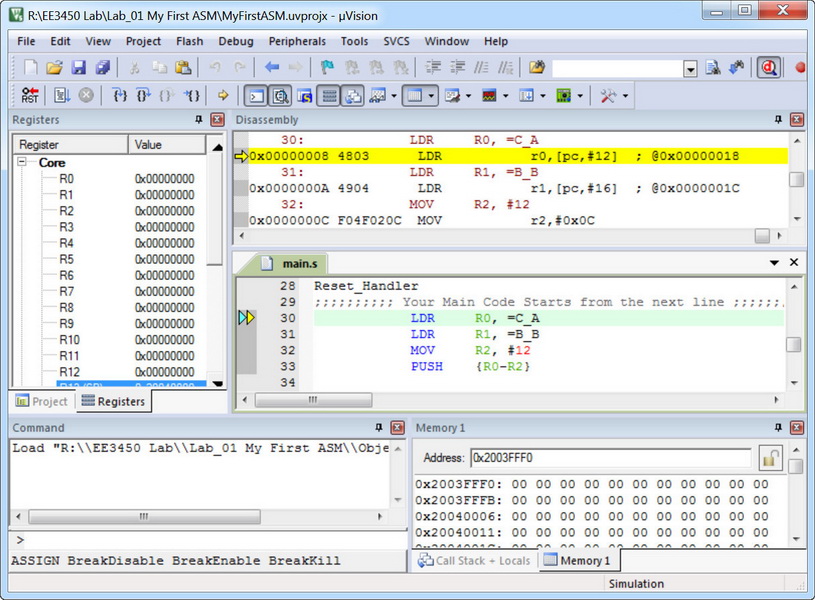Click the Reset CPU (RST) icon

coord(30,95)
